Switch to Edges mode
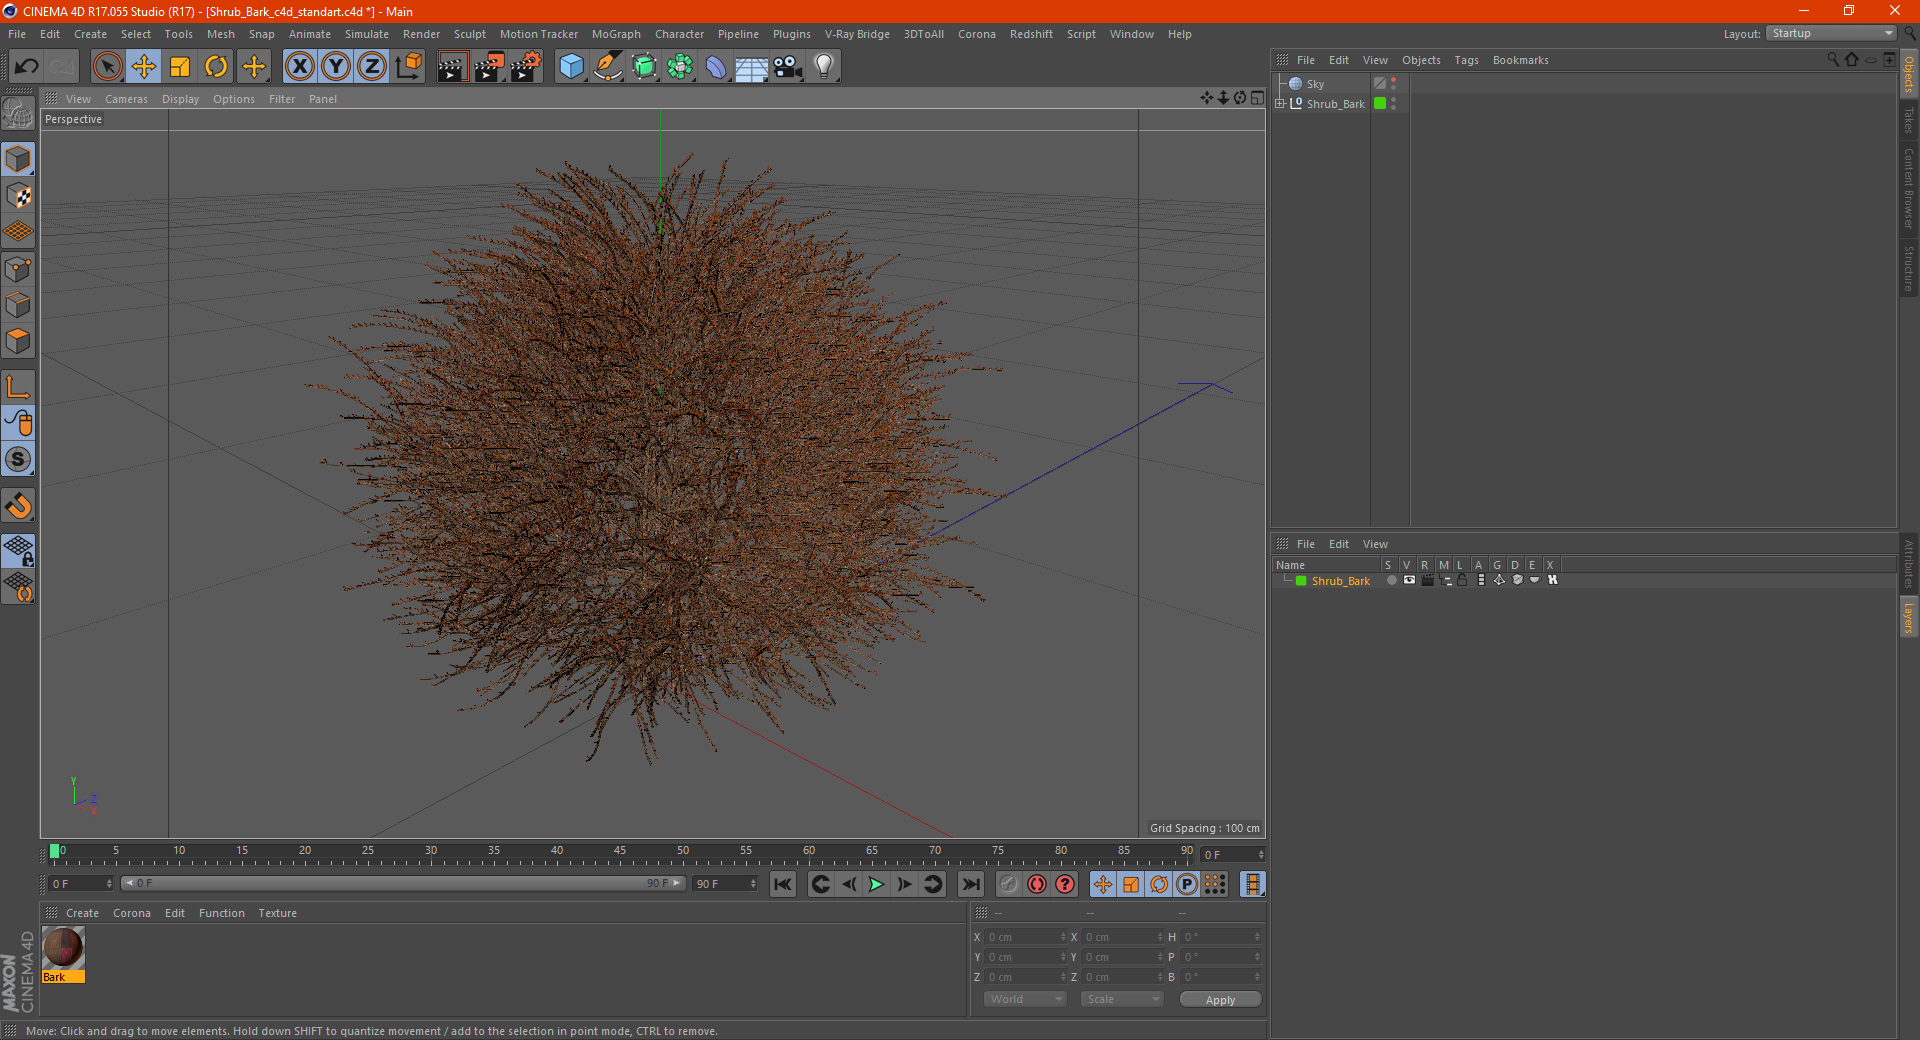 pos(18,304)
